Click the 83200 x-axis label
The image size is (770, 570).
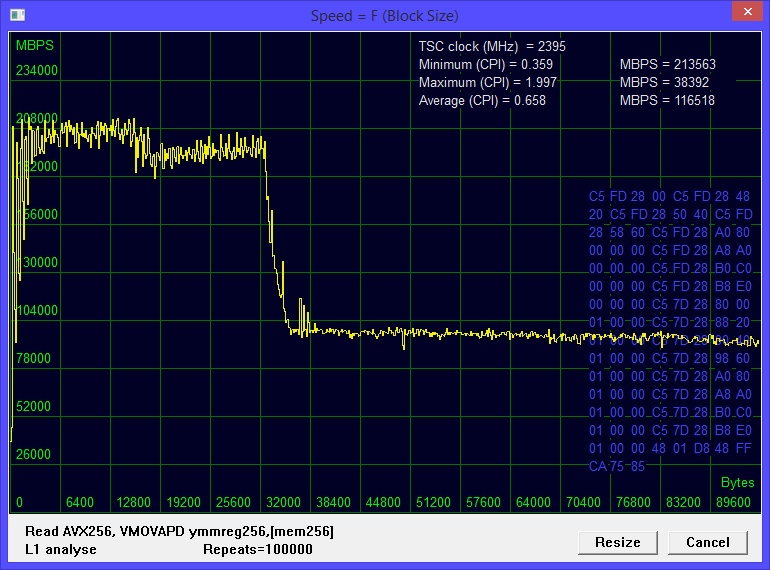pyautogui.click(x=683, y=503)
